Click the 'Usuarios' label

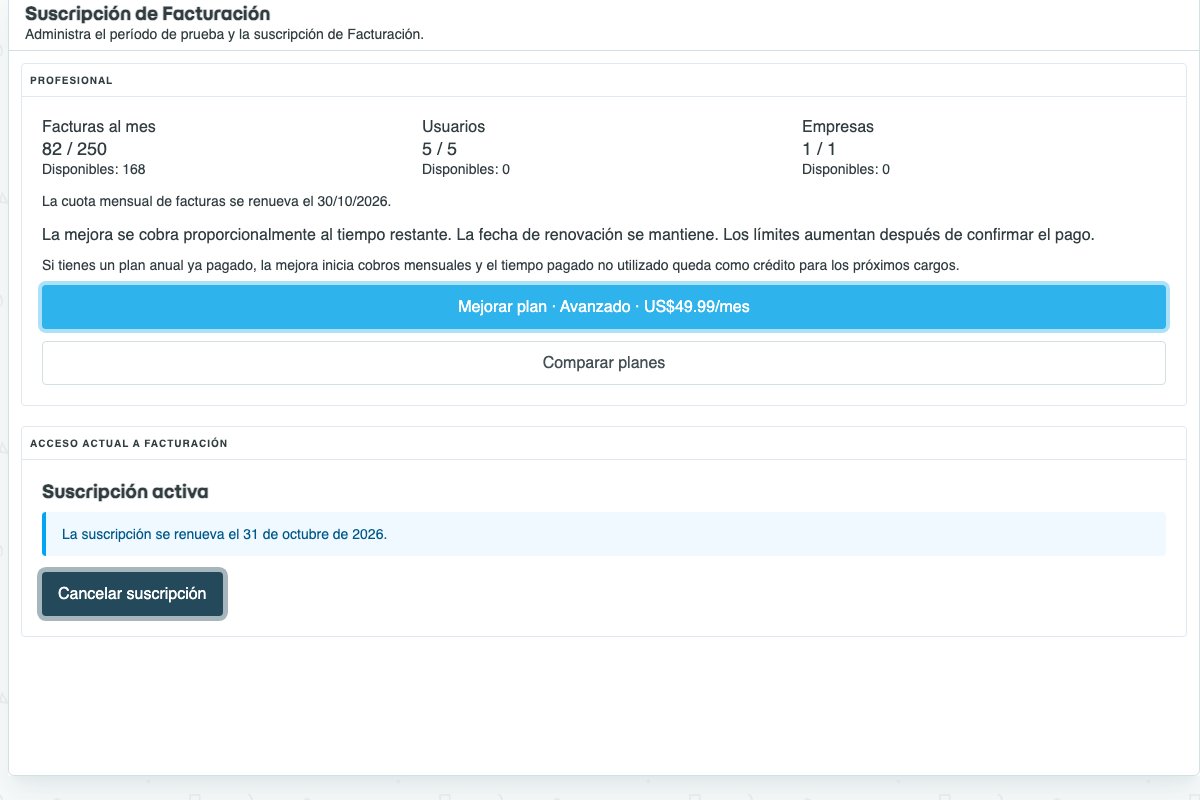coord(453,127)
